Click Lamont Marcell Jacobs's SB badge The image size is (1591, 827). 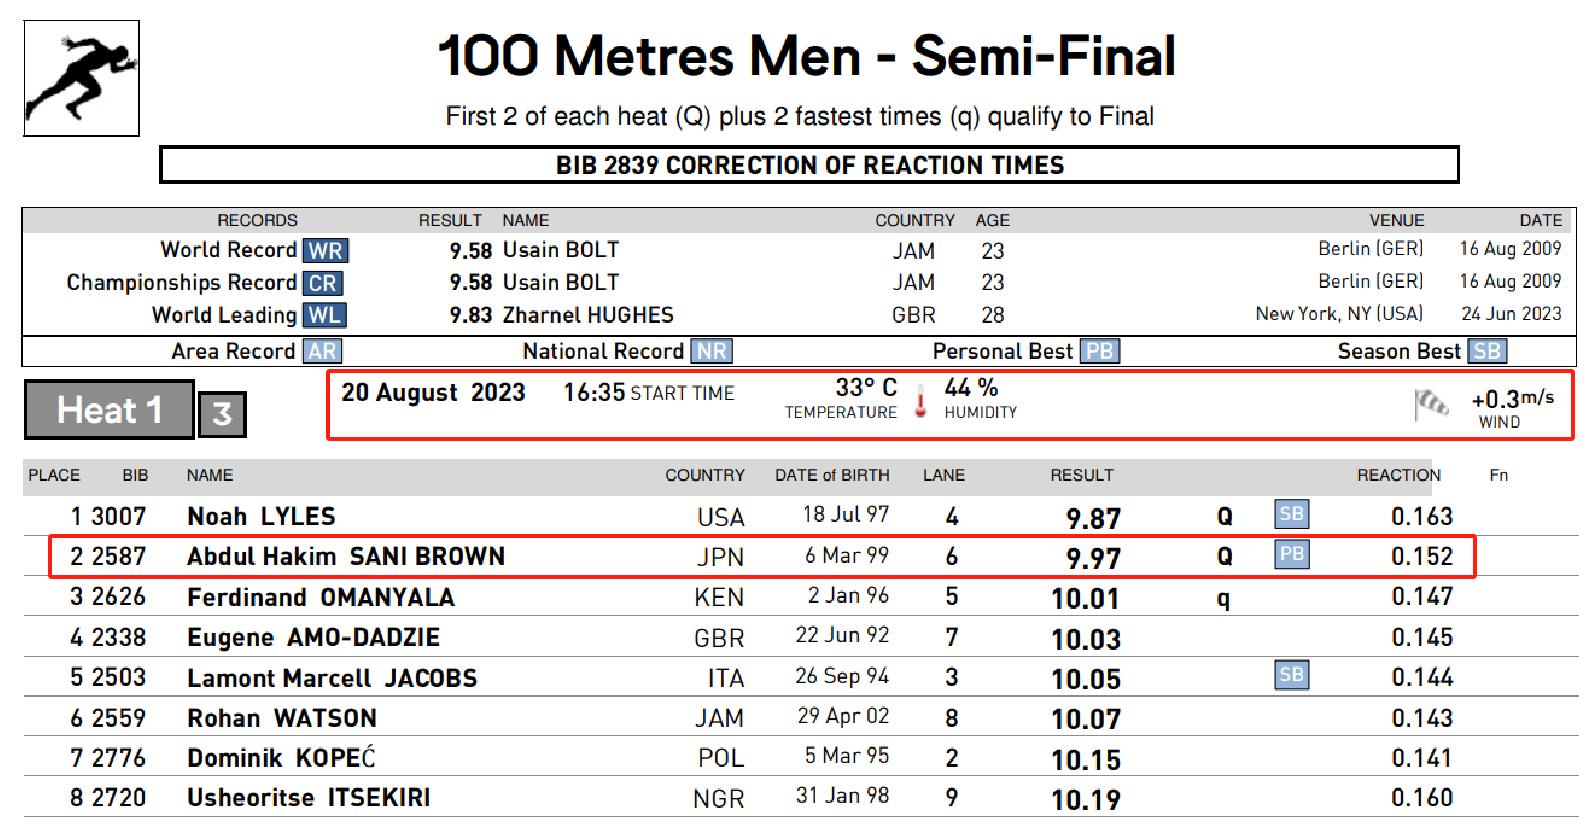click(x=1291, y=675)
